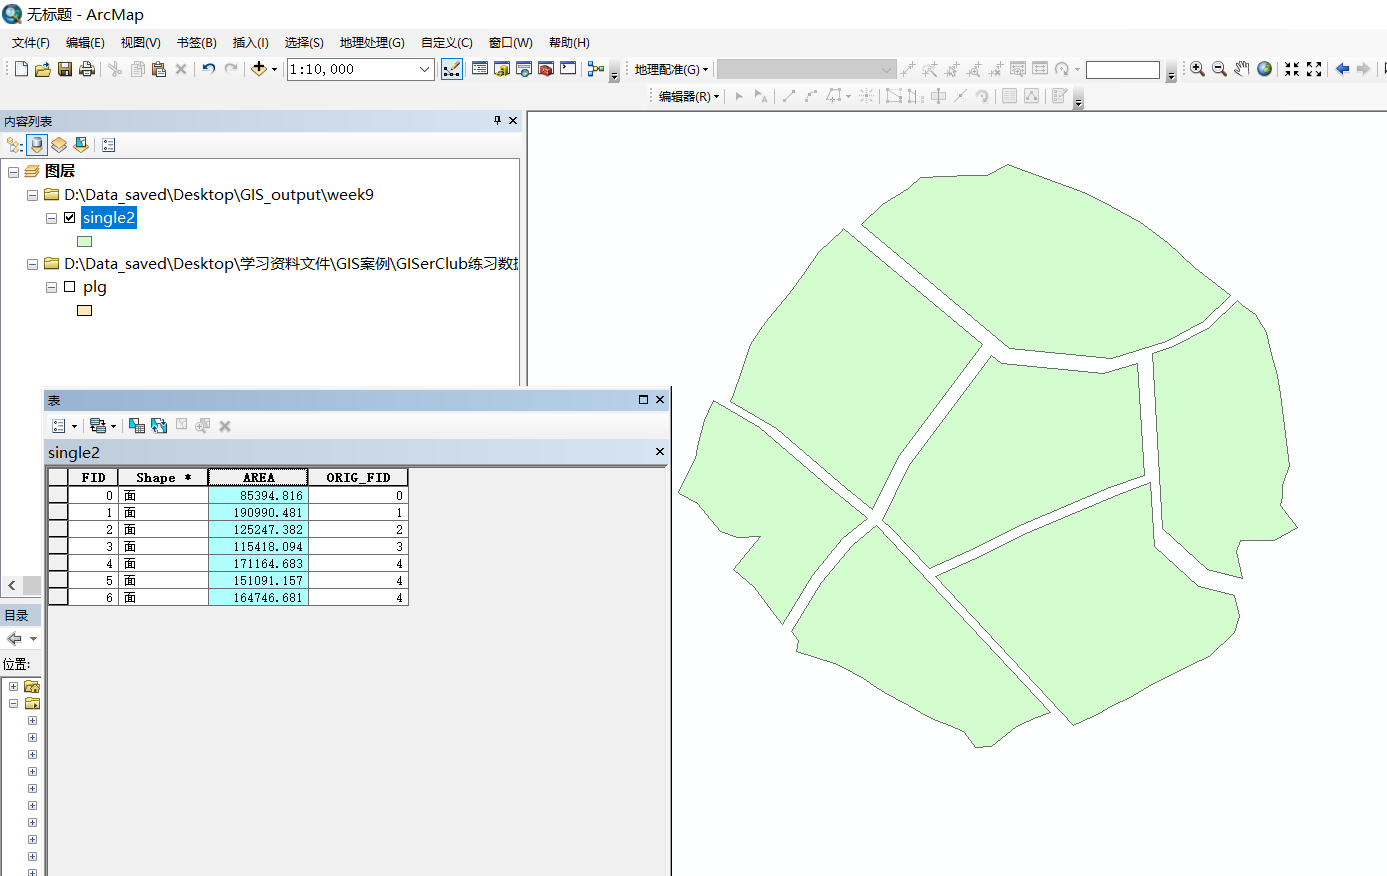Open Related Tables dropdown in table window
The width and height of the screenshot is (1387, 876).
pyautogui.click(x=102, y=425)
